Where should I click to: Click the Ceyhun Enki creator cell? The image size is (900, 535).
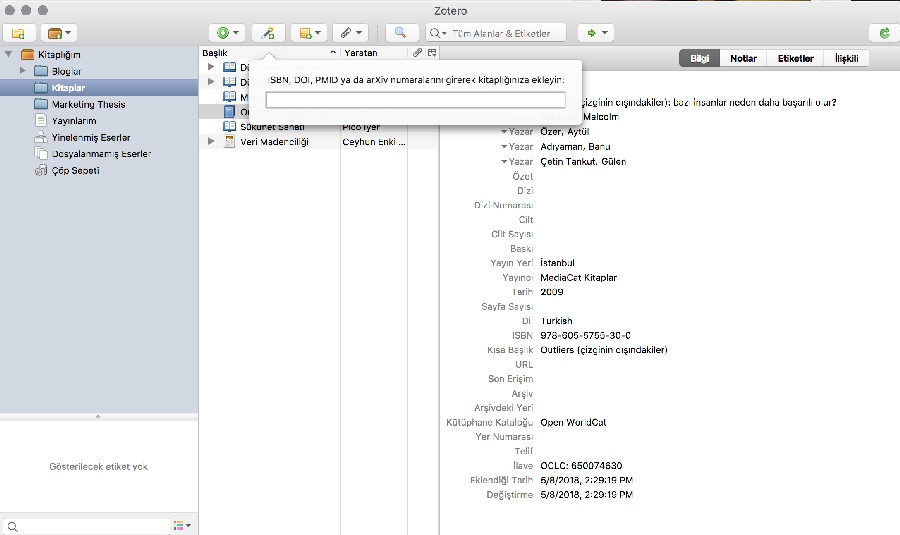click(374, 142)
